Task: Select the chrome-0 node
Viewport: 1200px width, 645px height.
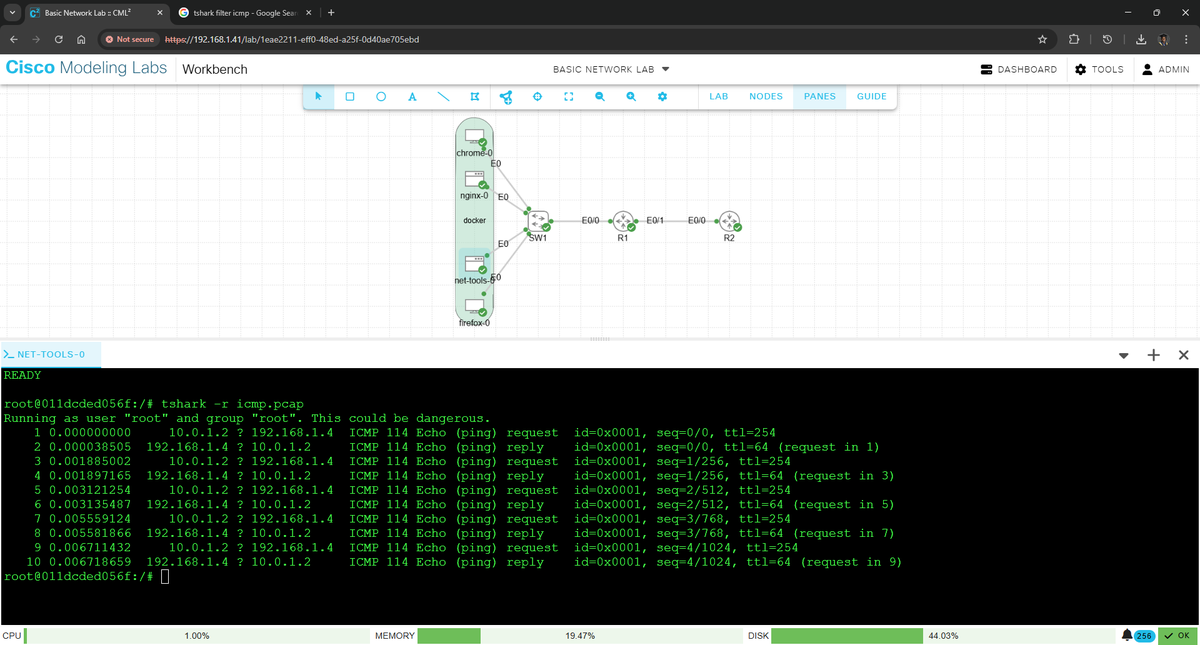Action: pyautogui.click(x=474, y=138)
